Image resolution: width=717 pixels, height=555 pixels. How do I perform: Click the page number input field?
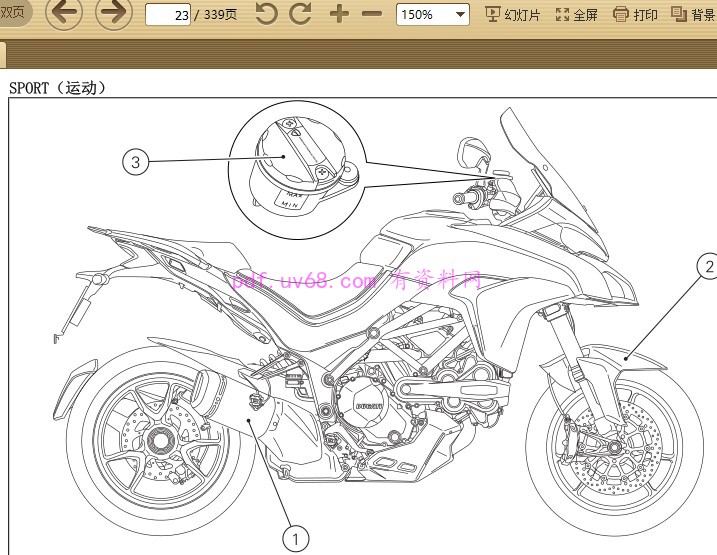[x=168, y=15]
